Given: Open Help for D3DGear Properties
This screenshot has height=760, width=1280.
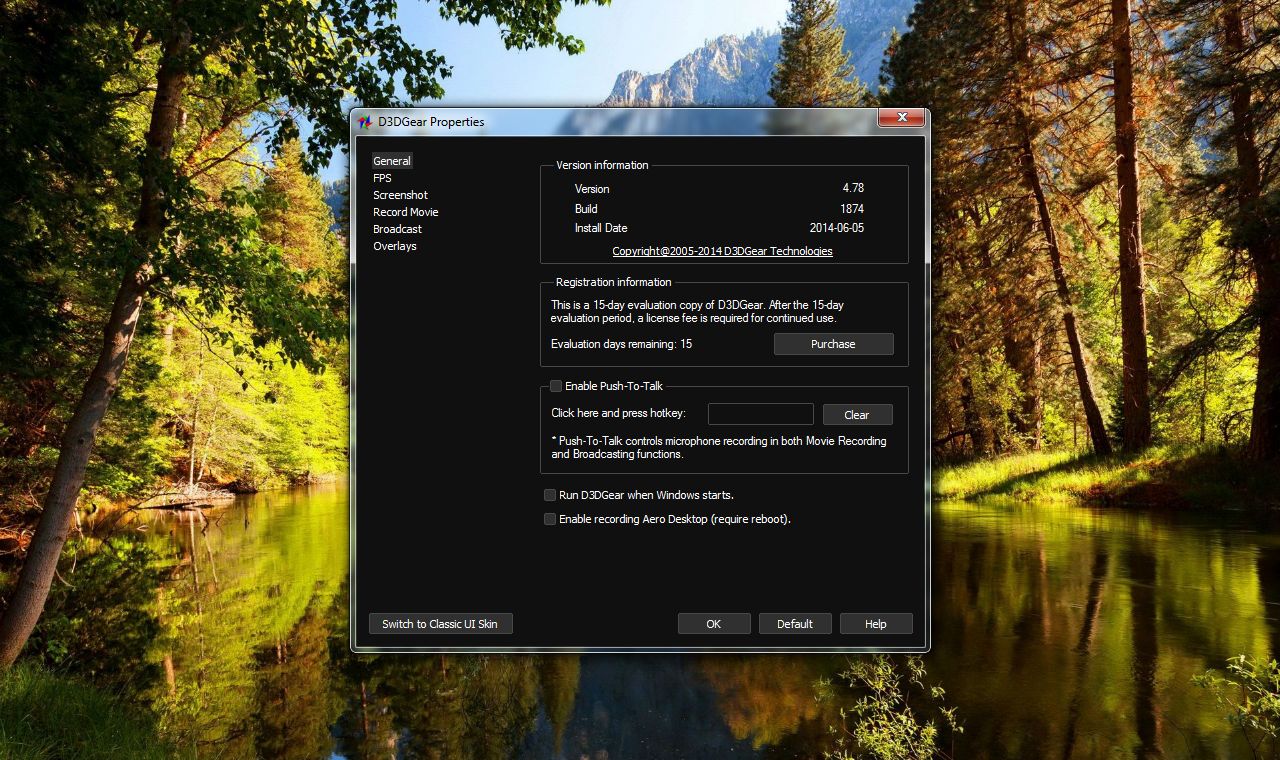Looking at the screenshot, I should tap(876, 624).
